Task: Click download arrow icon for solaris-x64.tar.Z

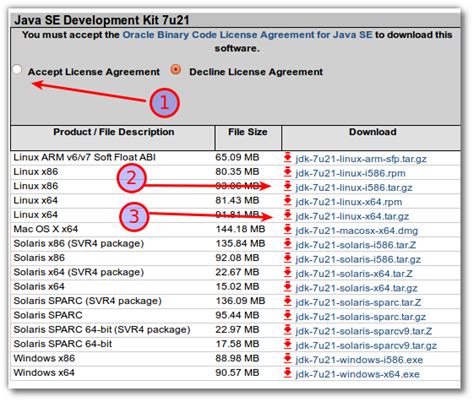Action: [287, 272]
